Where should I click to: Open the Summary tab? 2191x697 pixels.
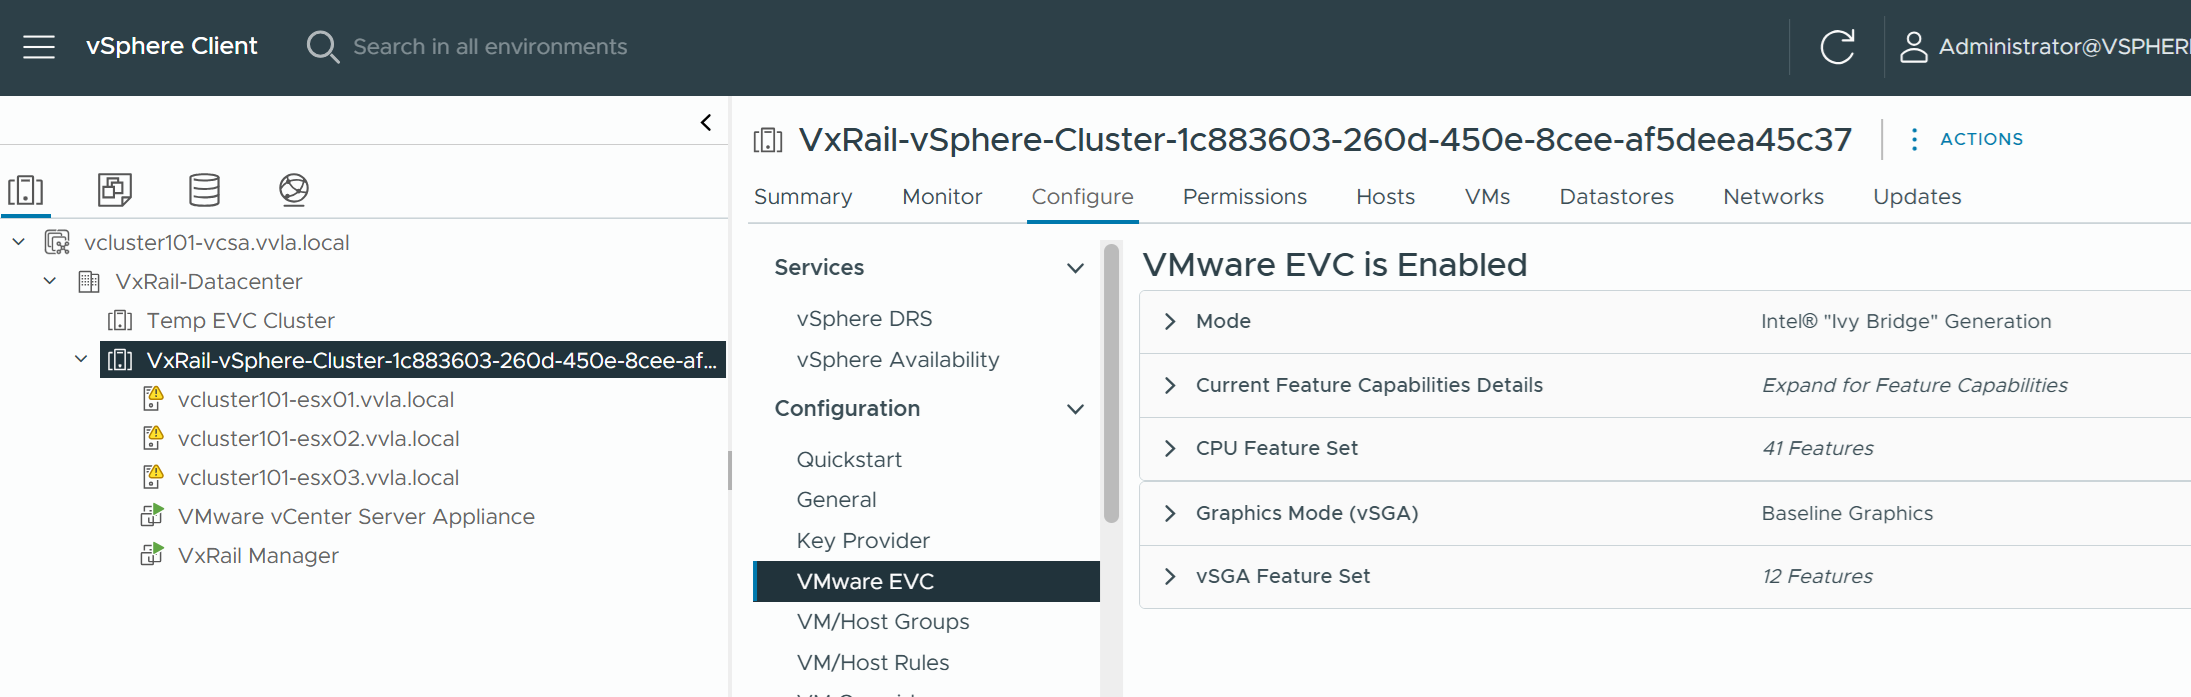(x=803, y=197)
